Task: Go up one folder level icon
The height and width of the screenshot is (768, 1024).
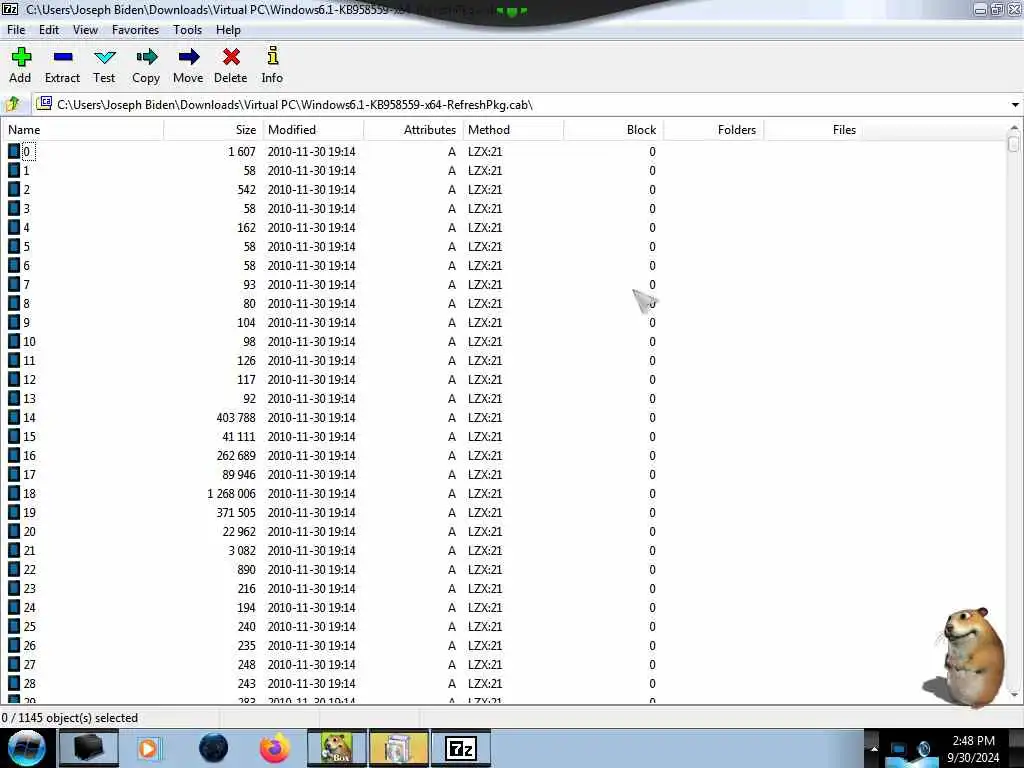Action: [x=12, y=104]
